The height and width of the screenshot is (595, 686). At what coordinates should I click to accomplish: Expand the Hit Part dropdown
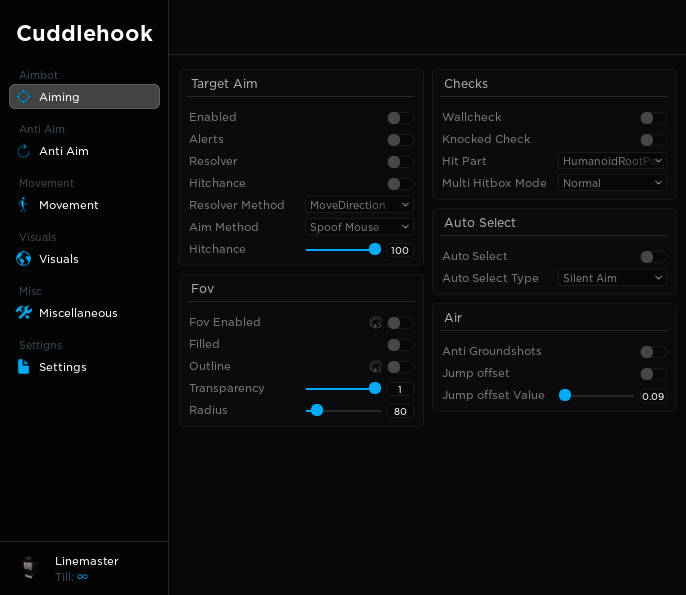click(612, 161)
